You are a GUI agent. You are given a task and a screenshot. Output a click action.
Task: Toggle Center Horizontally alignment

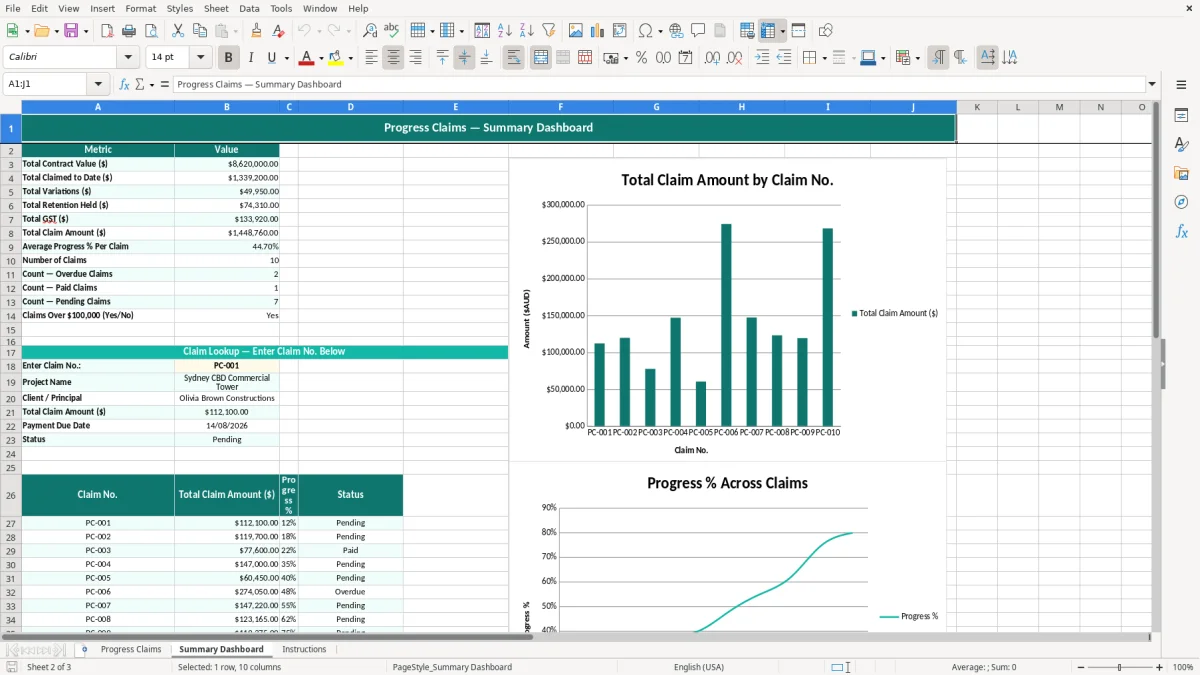(393, 58)
